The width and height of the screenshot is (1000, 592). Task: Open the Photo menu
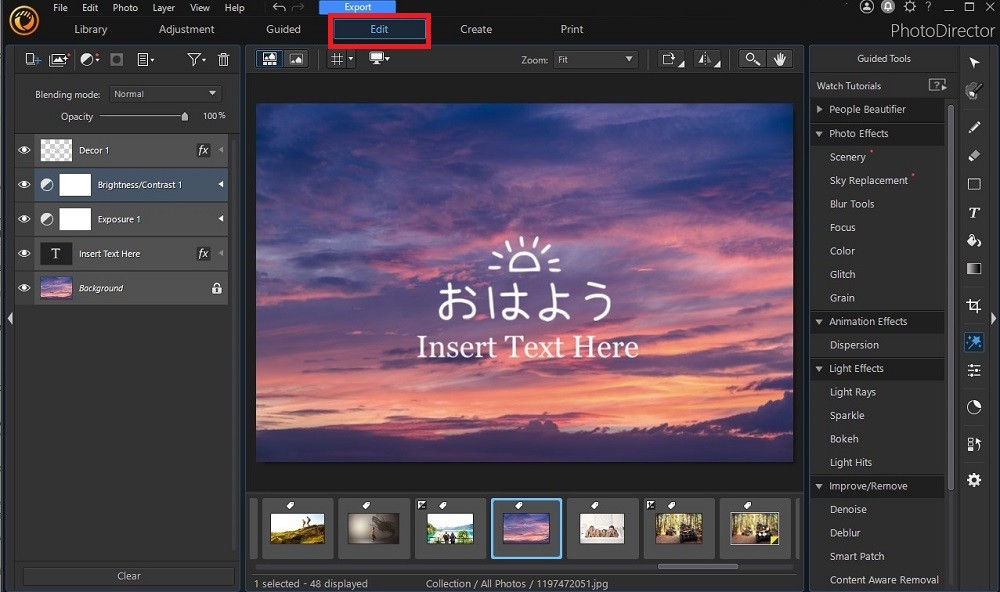(x=124, y=7)
